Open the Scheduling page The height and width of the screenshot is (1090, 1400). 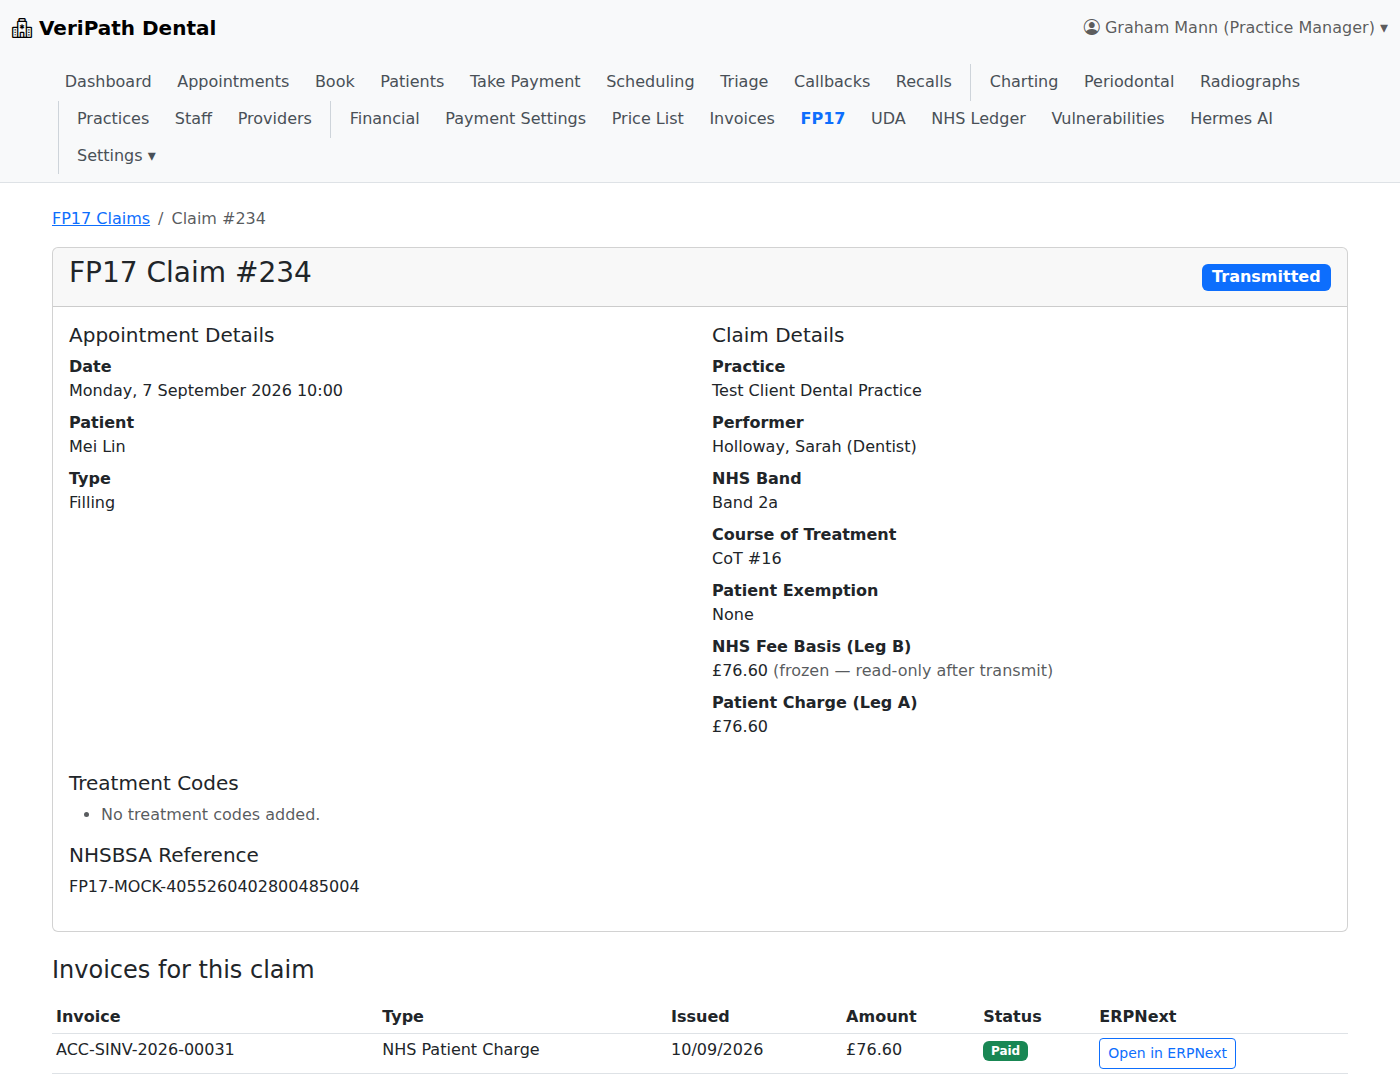pos(650,81)
